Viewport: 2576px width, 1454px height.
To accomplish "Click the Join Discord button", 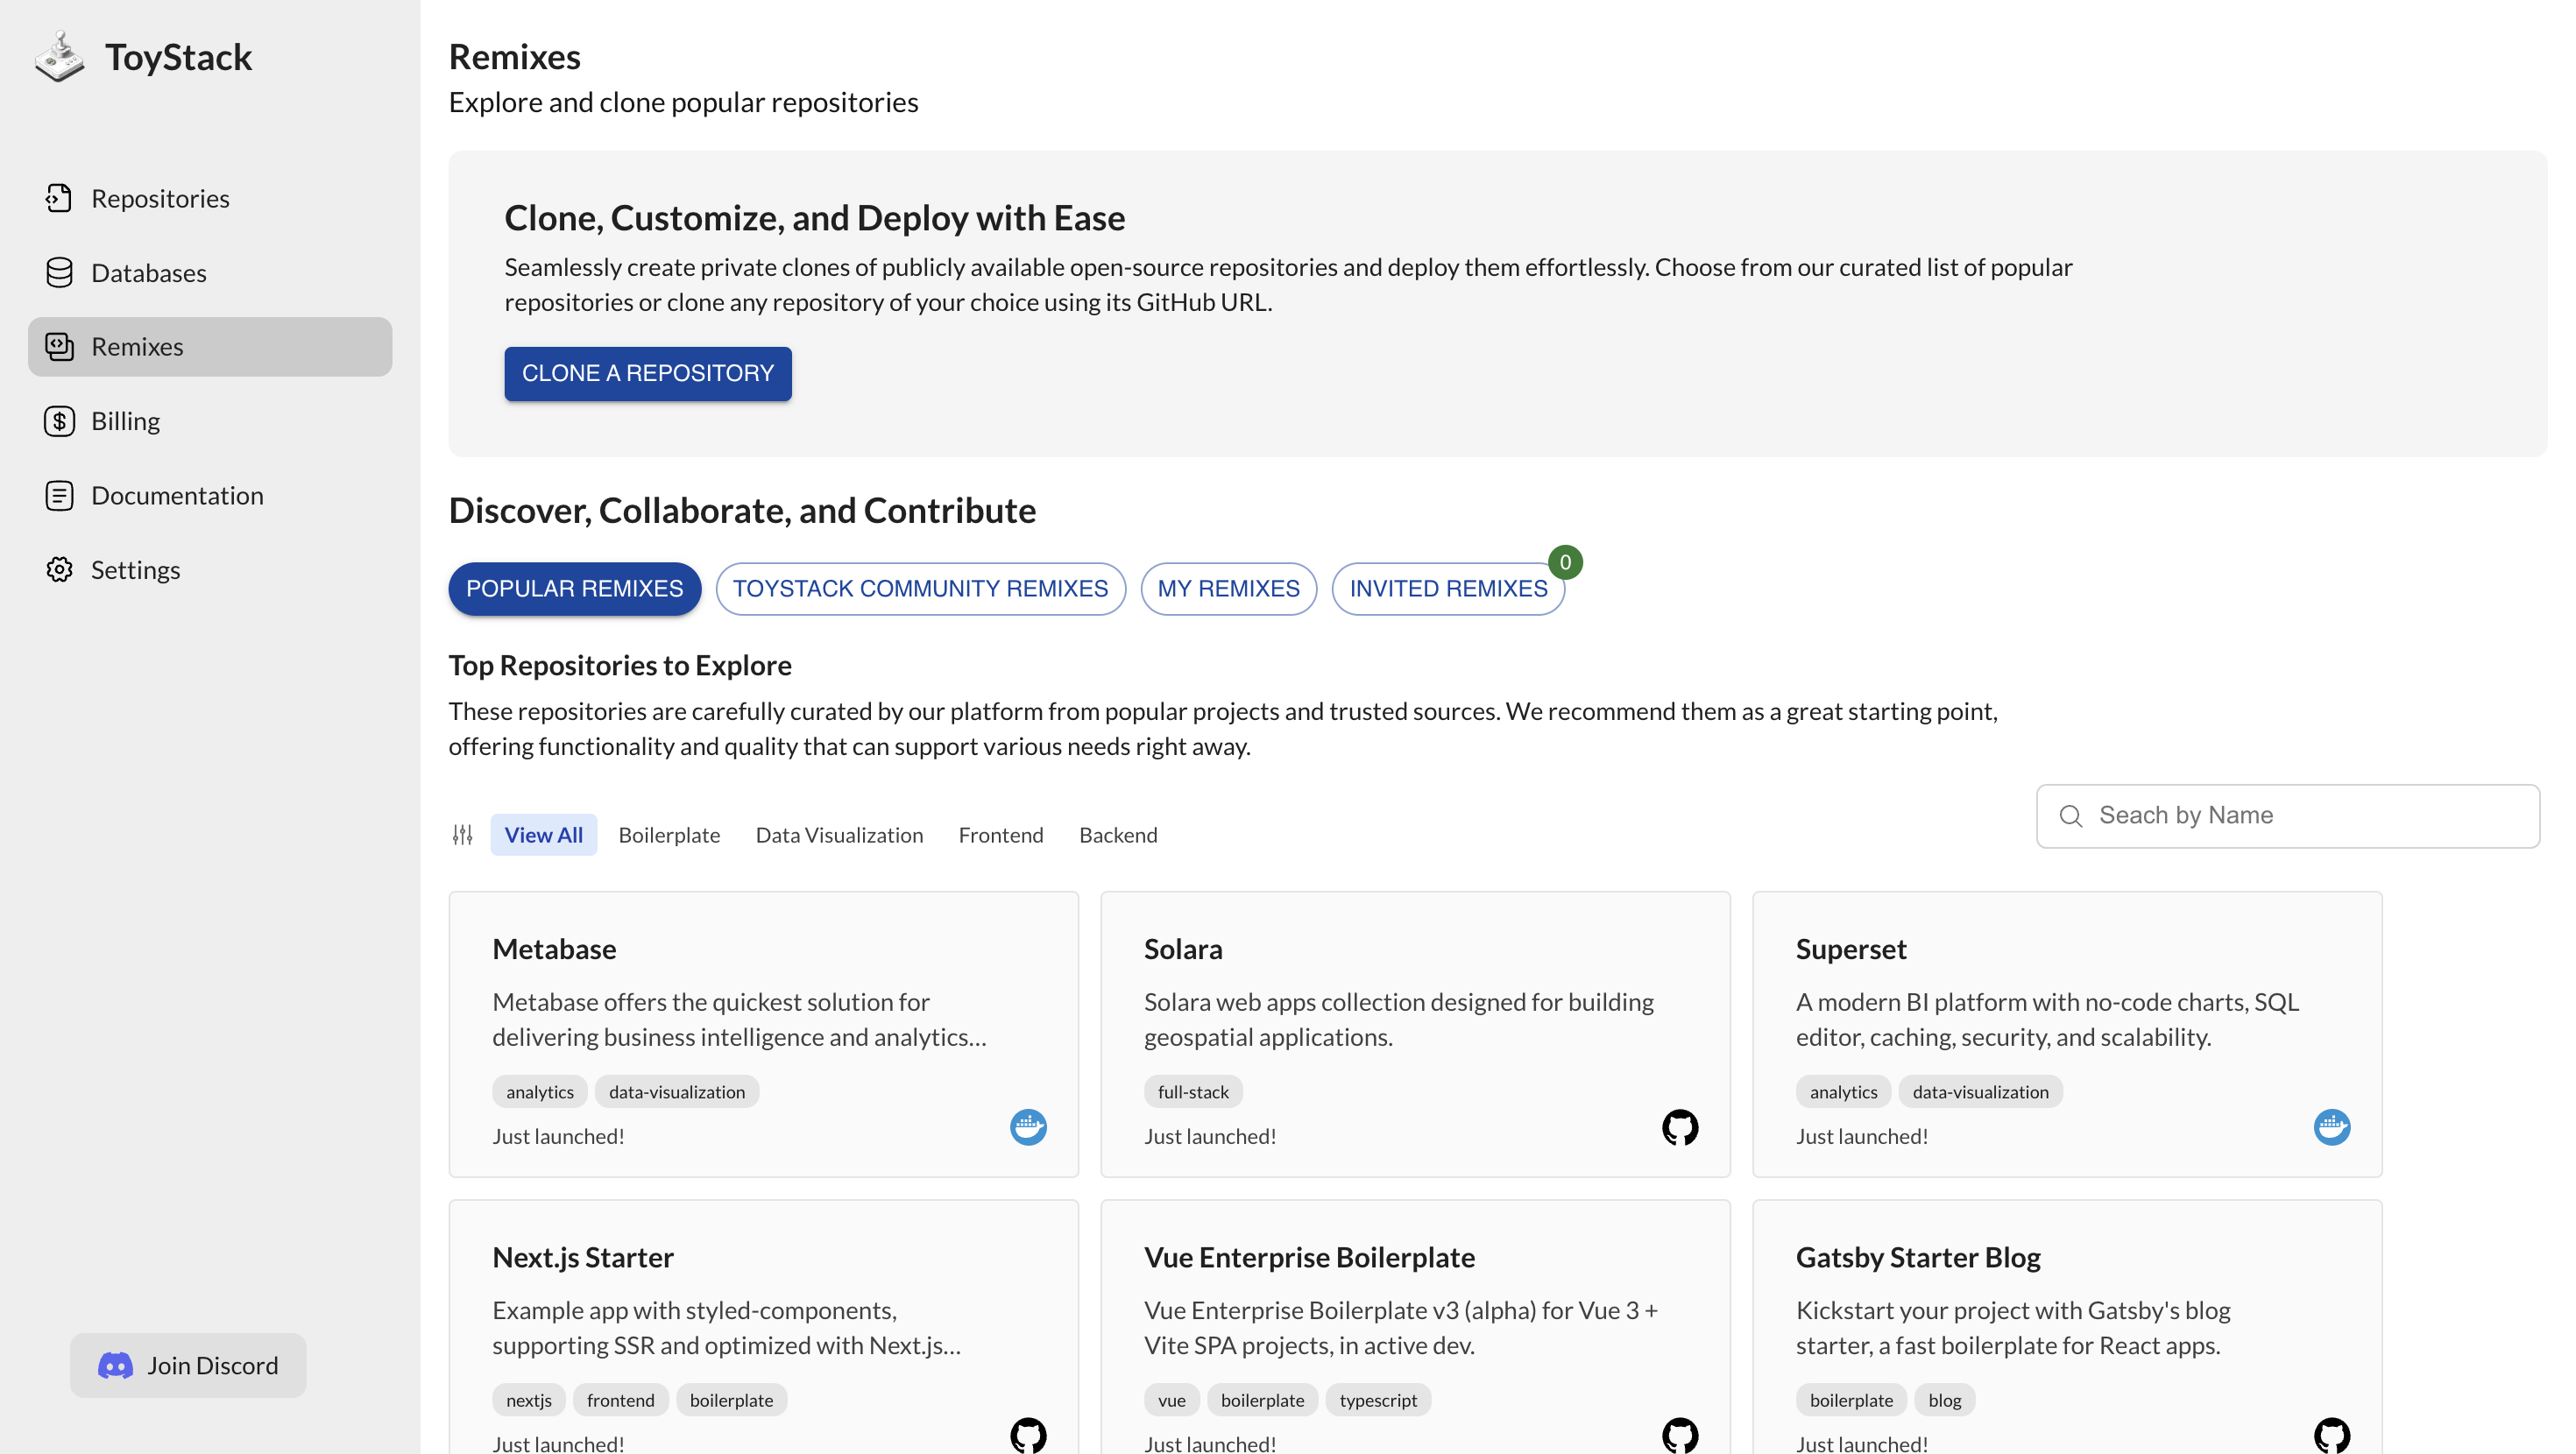I will click(188, 1365).
